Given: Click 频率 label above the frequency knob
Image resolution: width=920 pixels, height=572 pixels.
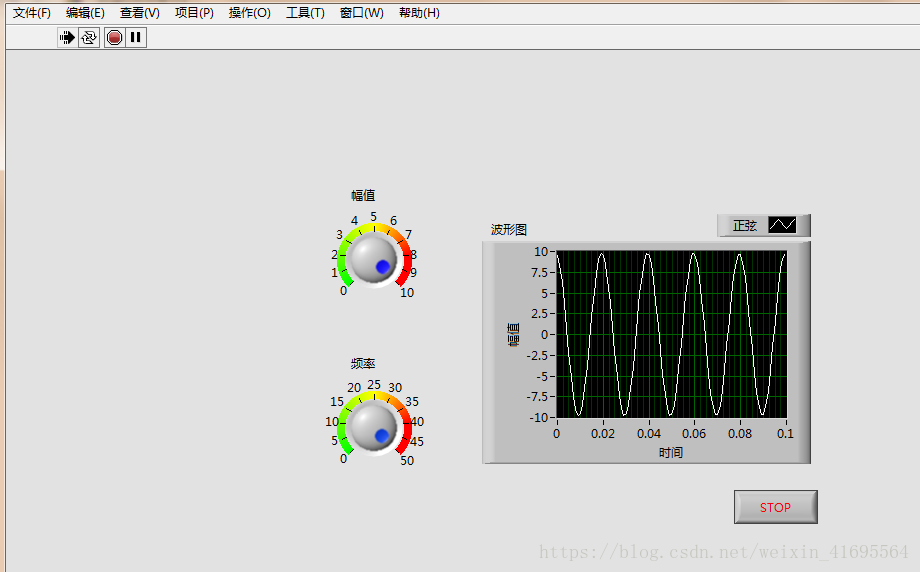Looking at the screenshot, I should 363,364.
